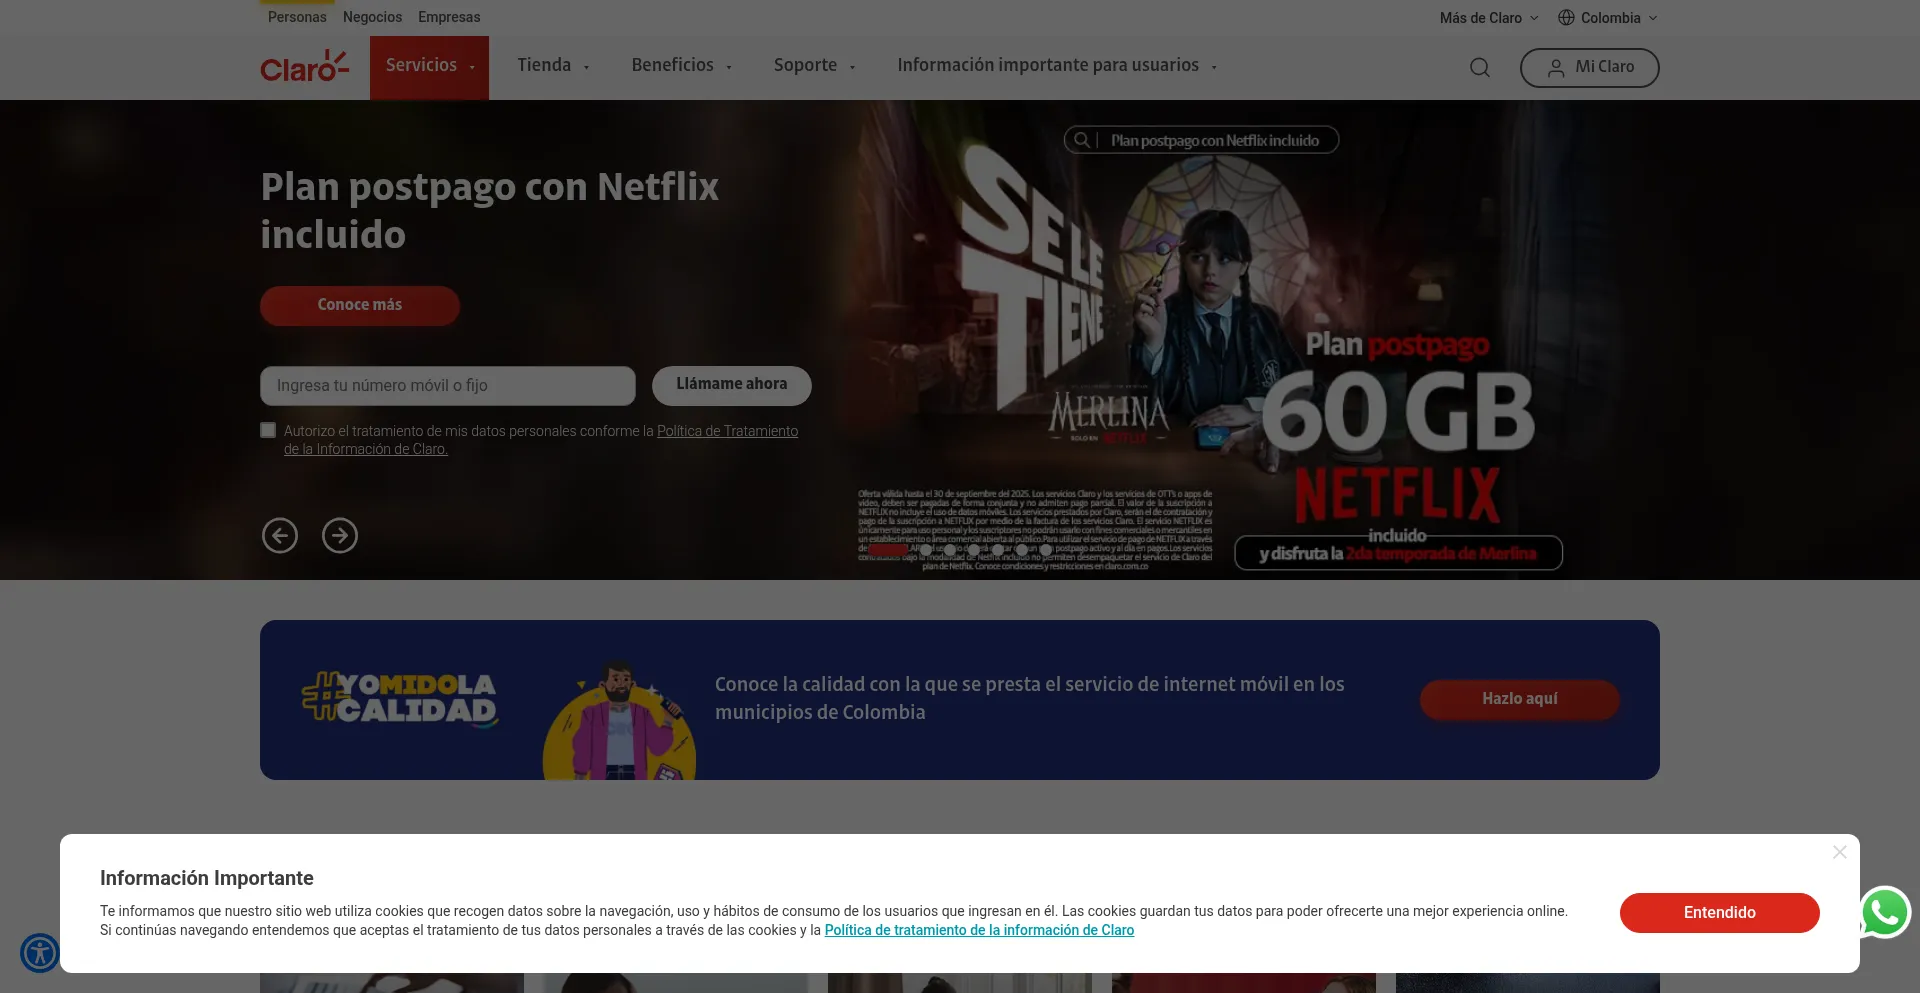Open WhatsApp chat bubble

[x=1884, y=912]
